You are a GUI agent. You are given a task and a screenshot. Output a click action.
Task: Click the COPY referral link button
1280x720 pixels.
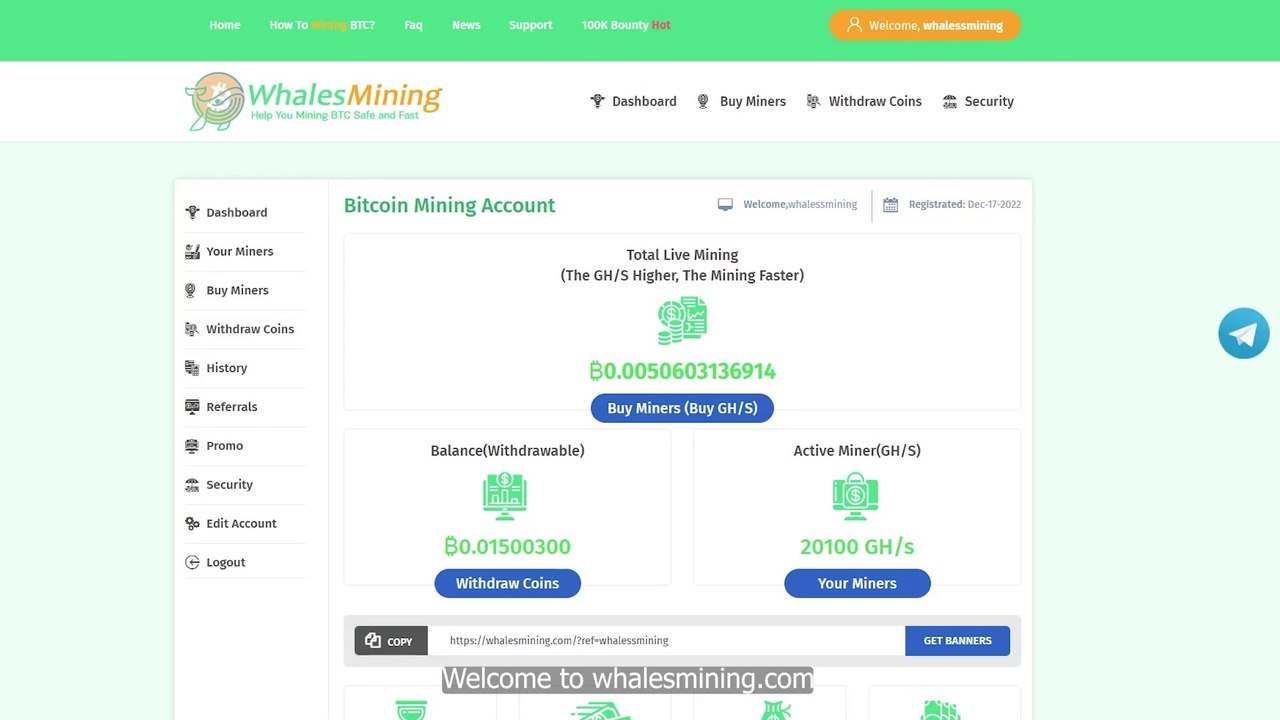tap(391, 641)
